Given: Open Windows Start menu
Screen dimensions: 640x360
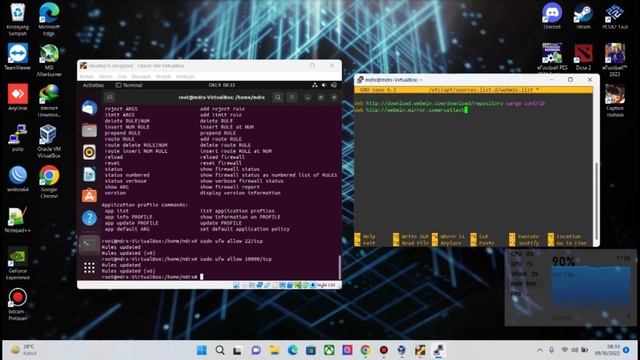Looking at the screenshot, I should tap(202, 350).
